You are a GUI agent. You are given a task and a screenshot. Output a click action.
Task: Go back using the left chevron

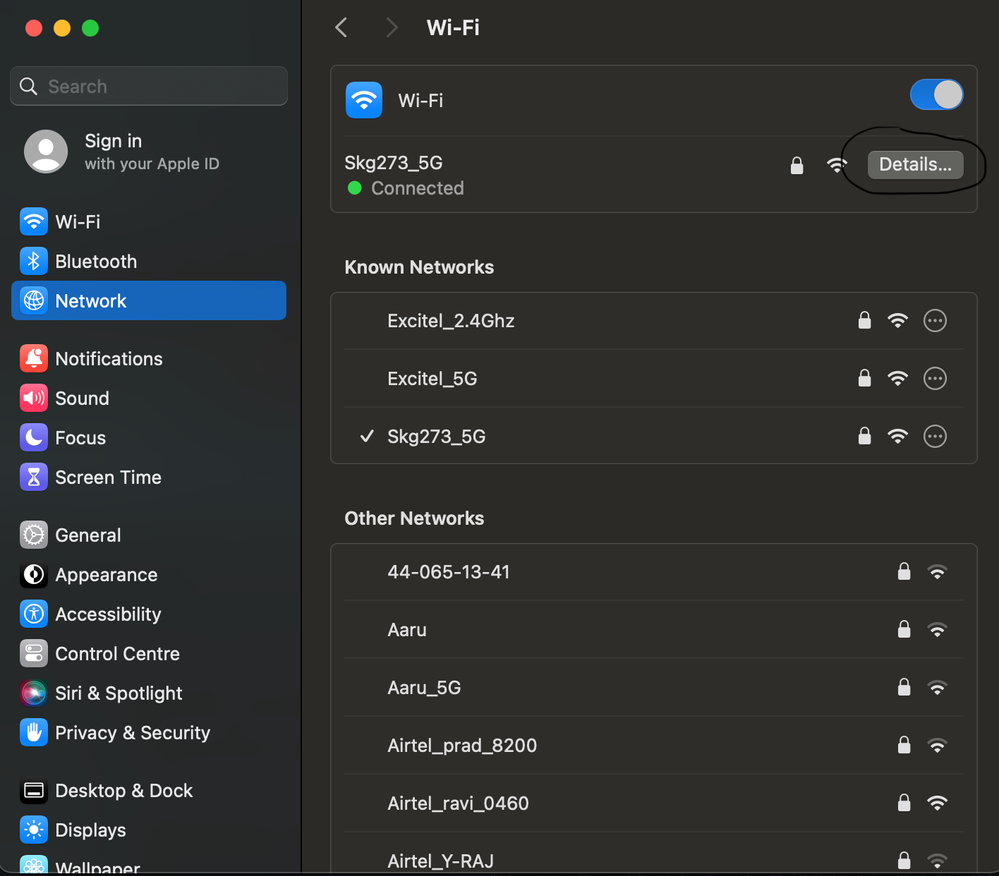341,27
